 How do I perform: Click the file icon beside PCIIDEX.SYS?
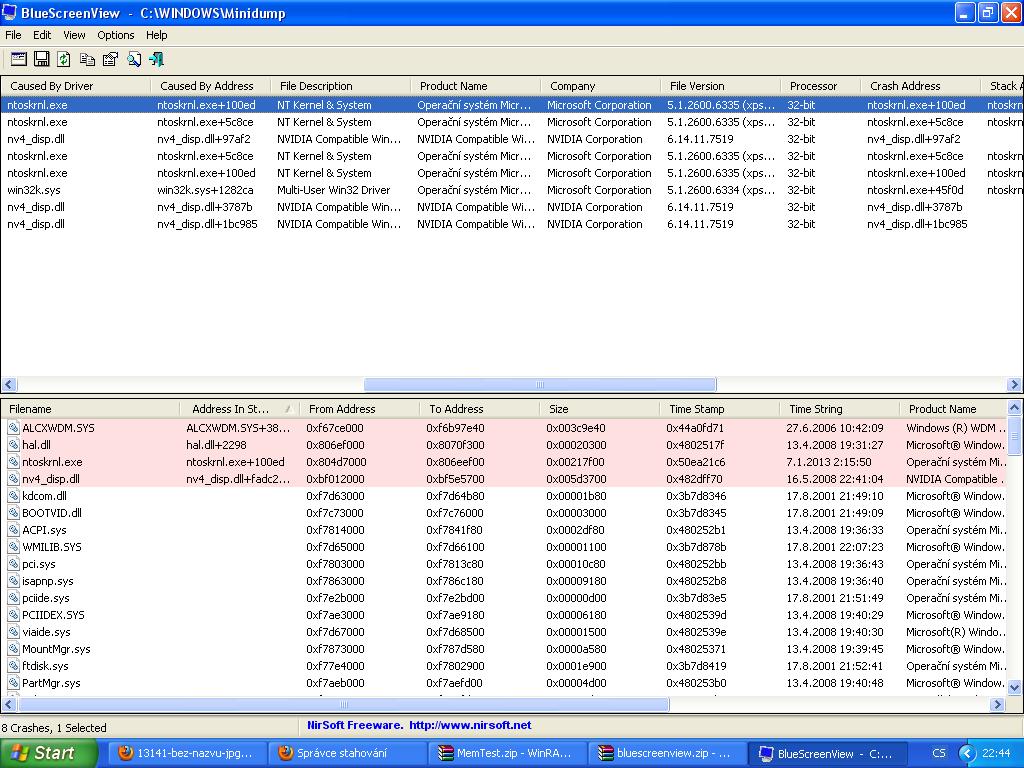[x=13, y=615]
